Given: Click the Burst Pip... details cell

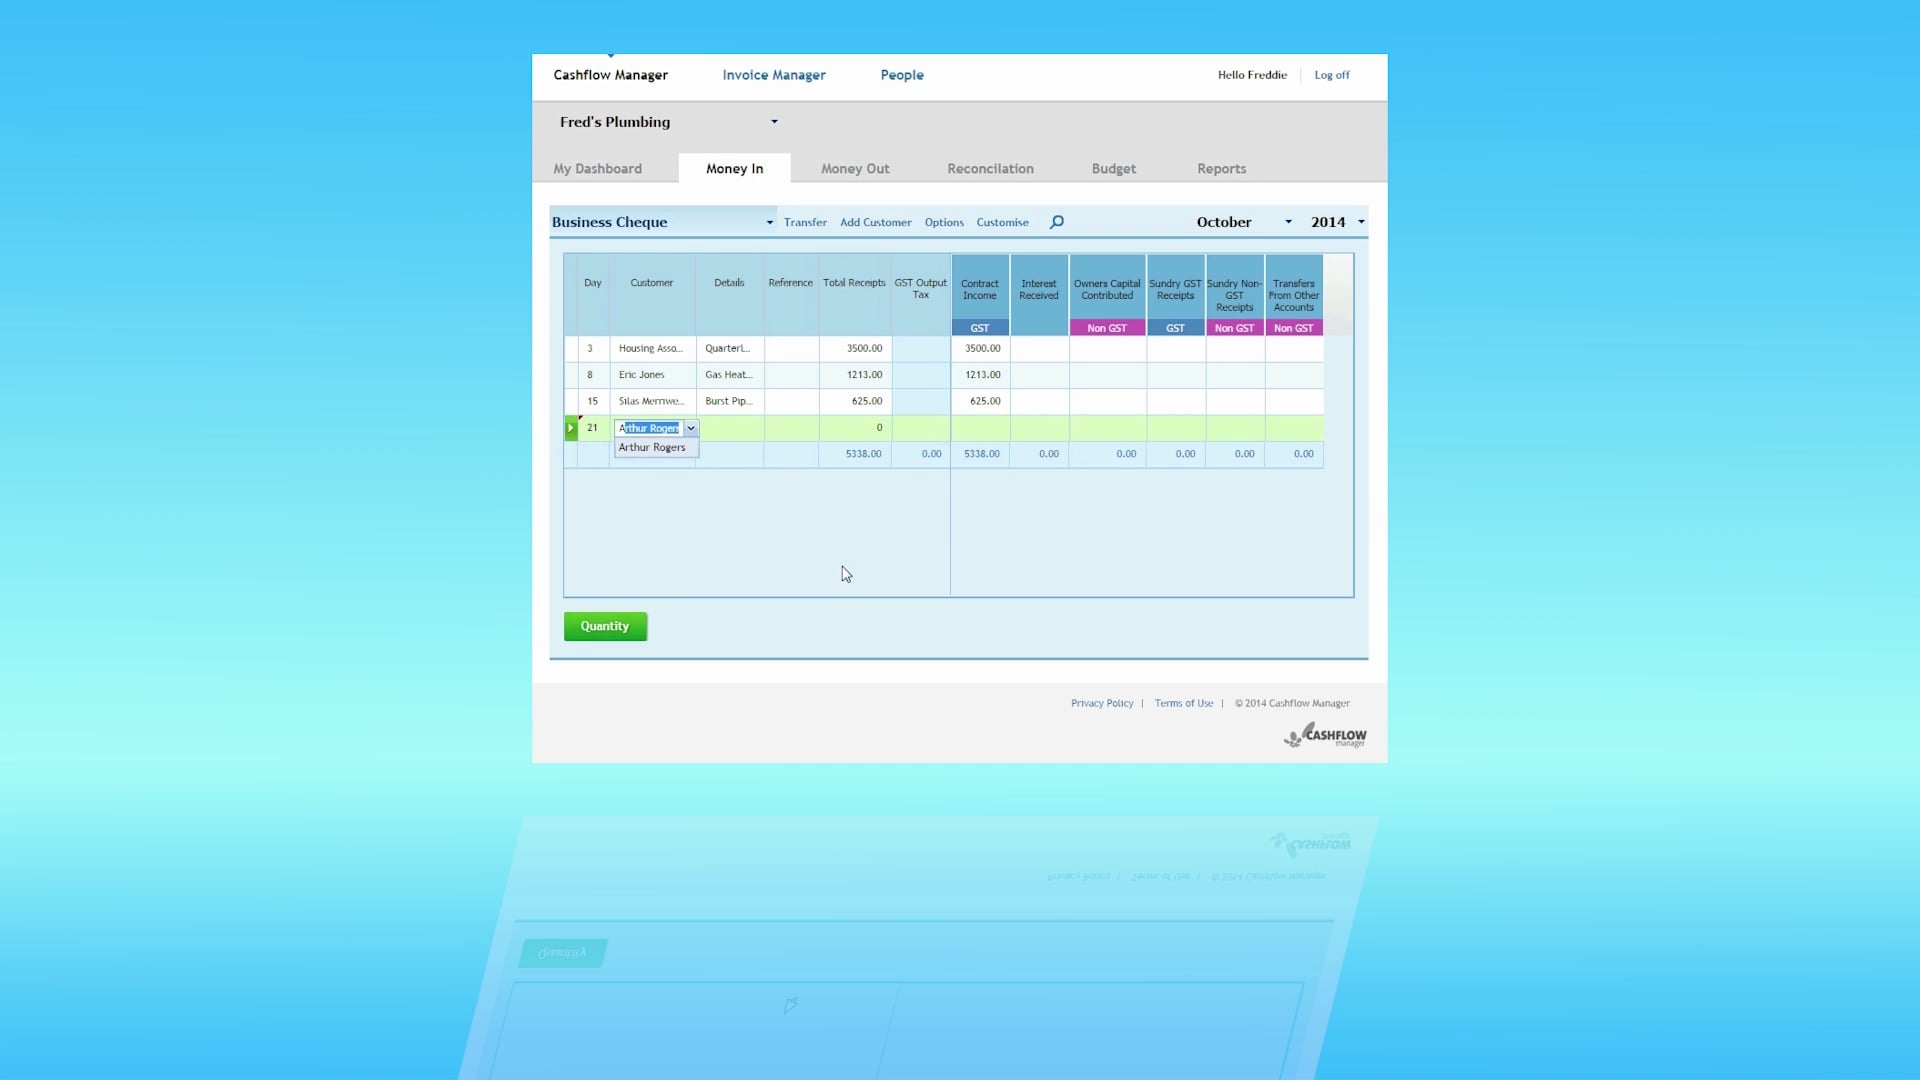Looking at the screenshot, I should 730,401.
